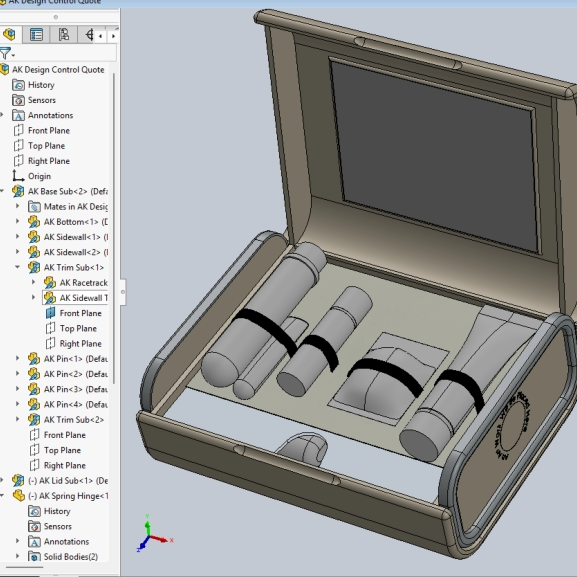The width and height of the screenshot is (577, 577).
Task: Expand the AK Bottom<1> part
Action: click(17, 222)
